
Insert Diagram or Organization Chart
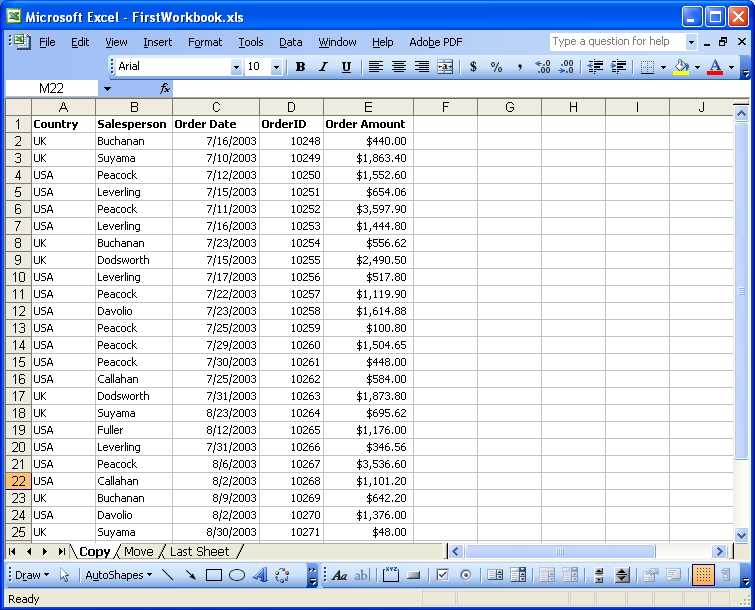[x=282, y=575]
